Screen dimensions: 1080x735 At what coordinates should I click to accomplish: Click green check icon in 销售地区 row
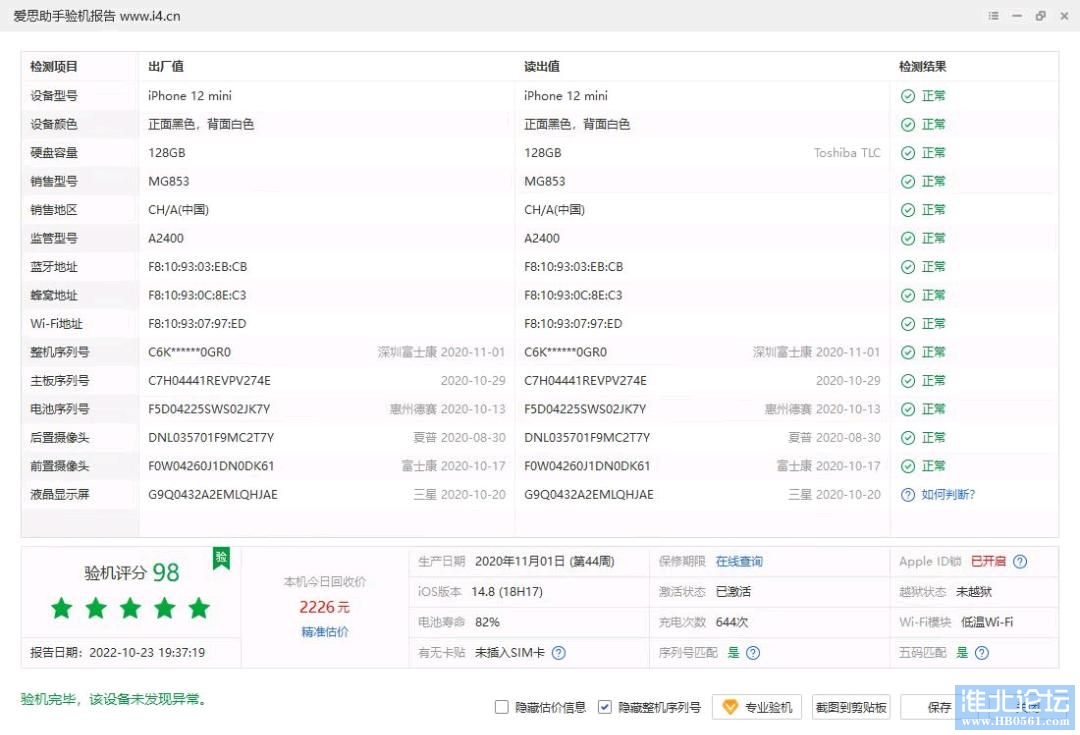click(908, 210)
